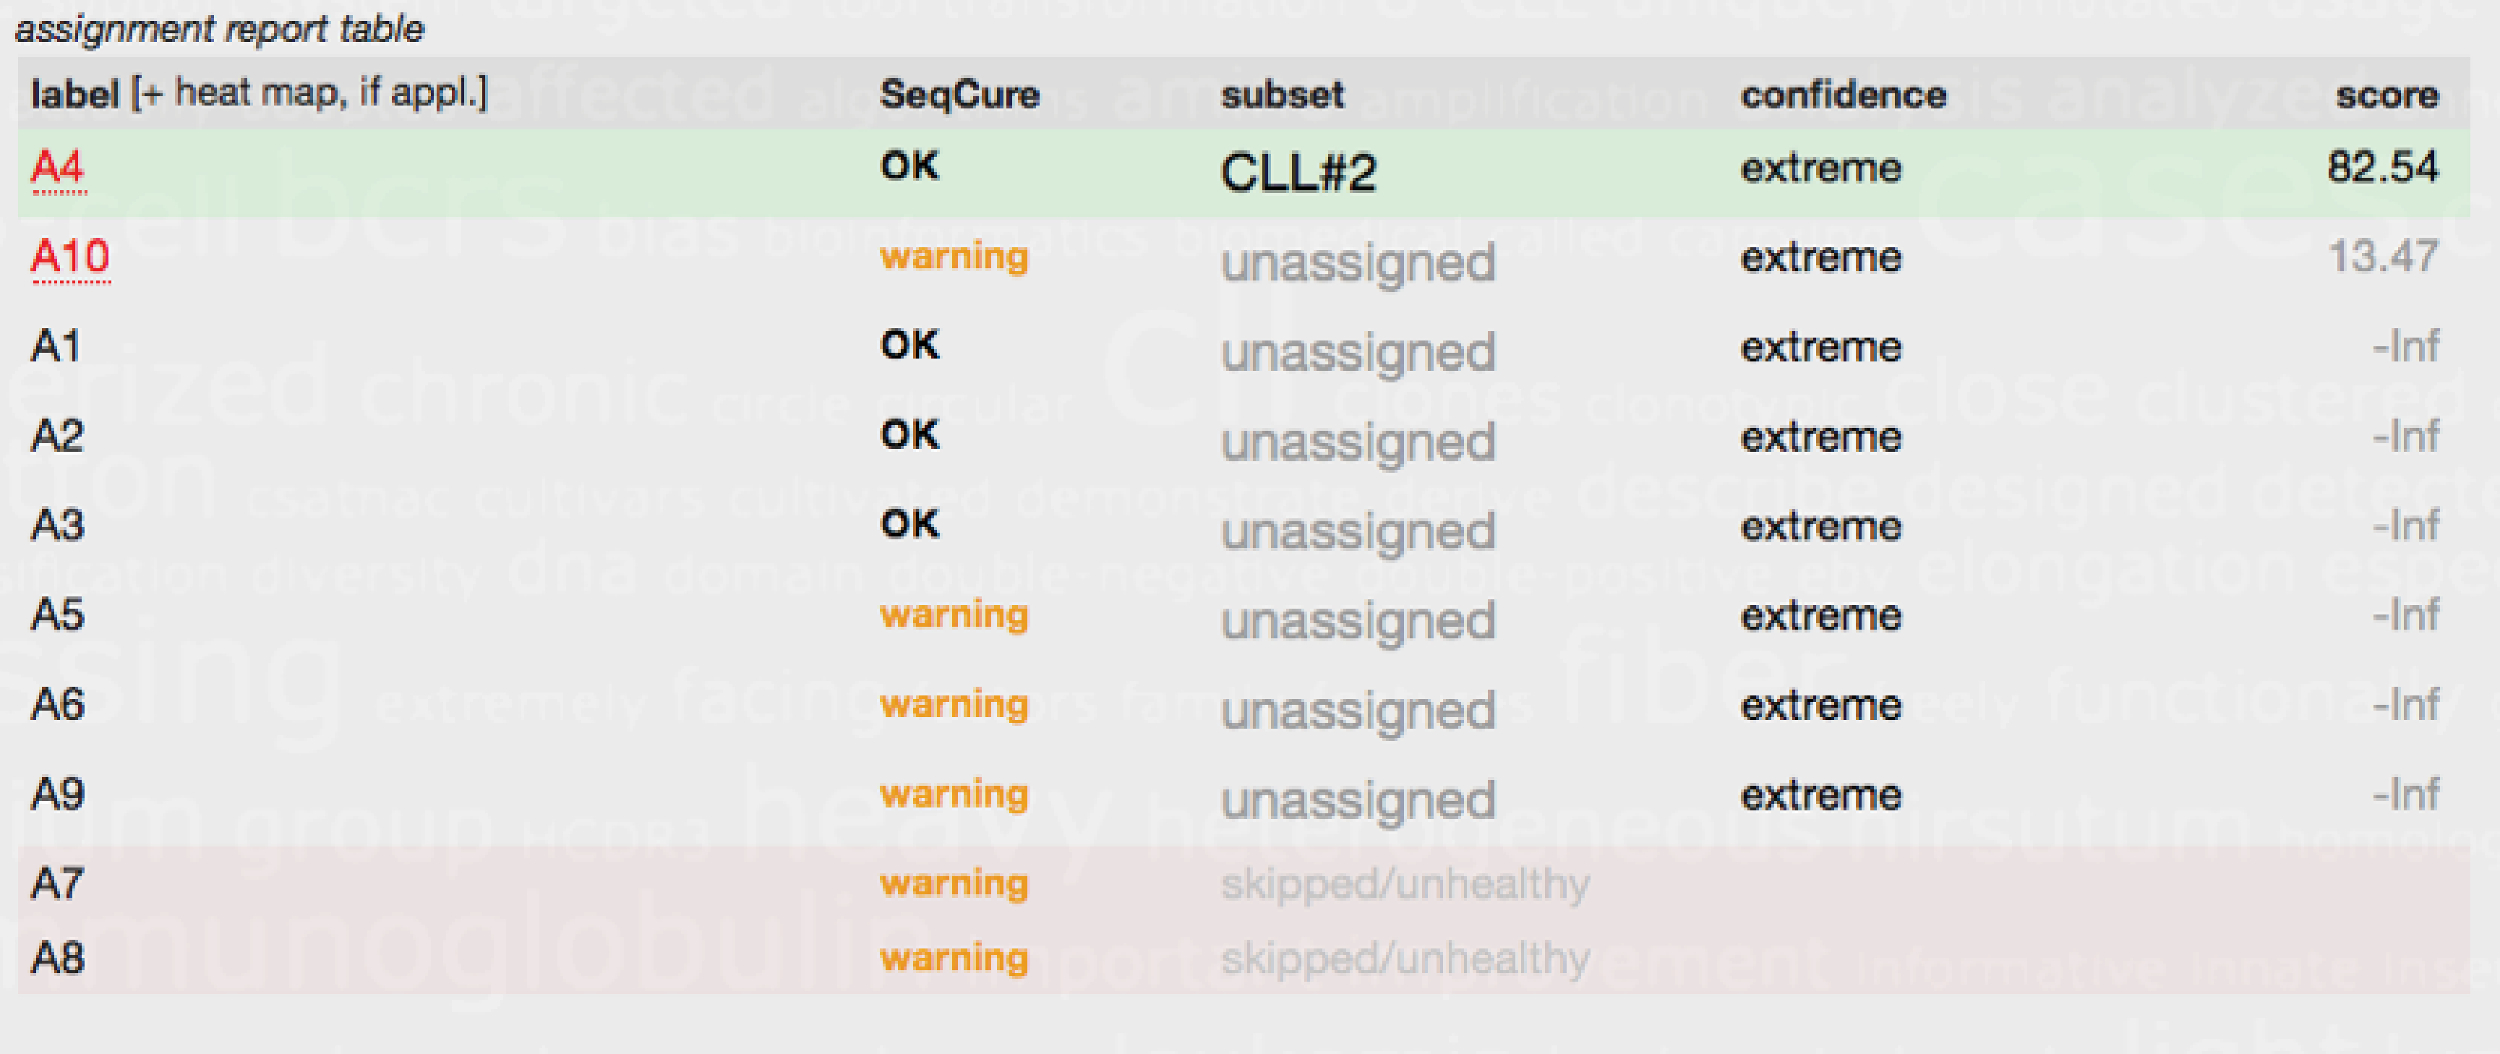This screenshot has height=1054, width=2500.
Task: Select the A3 row label
Action: 58,526
